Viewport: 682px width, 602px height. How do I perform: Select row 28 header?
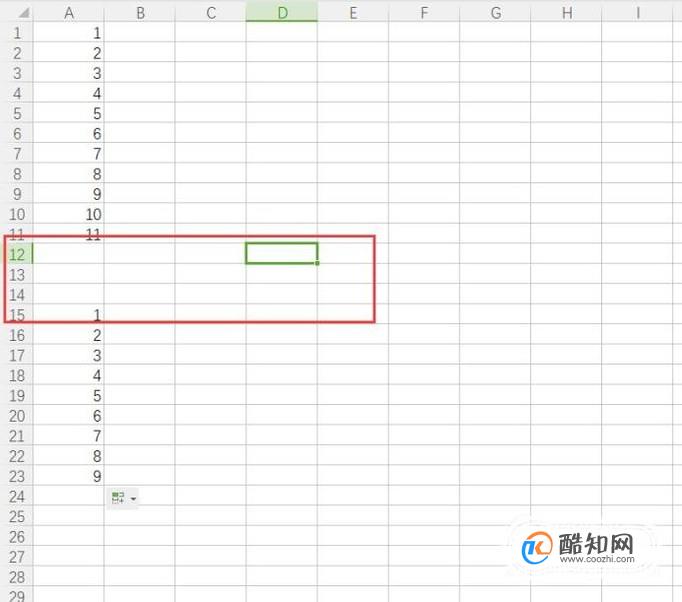click(x=17, y=577)
